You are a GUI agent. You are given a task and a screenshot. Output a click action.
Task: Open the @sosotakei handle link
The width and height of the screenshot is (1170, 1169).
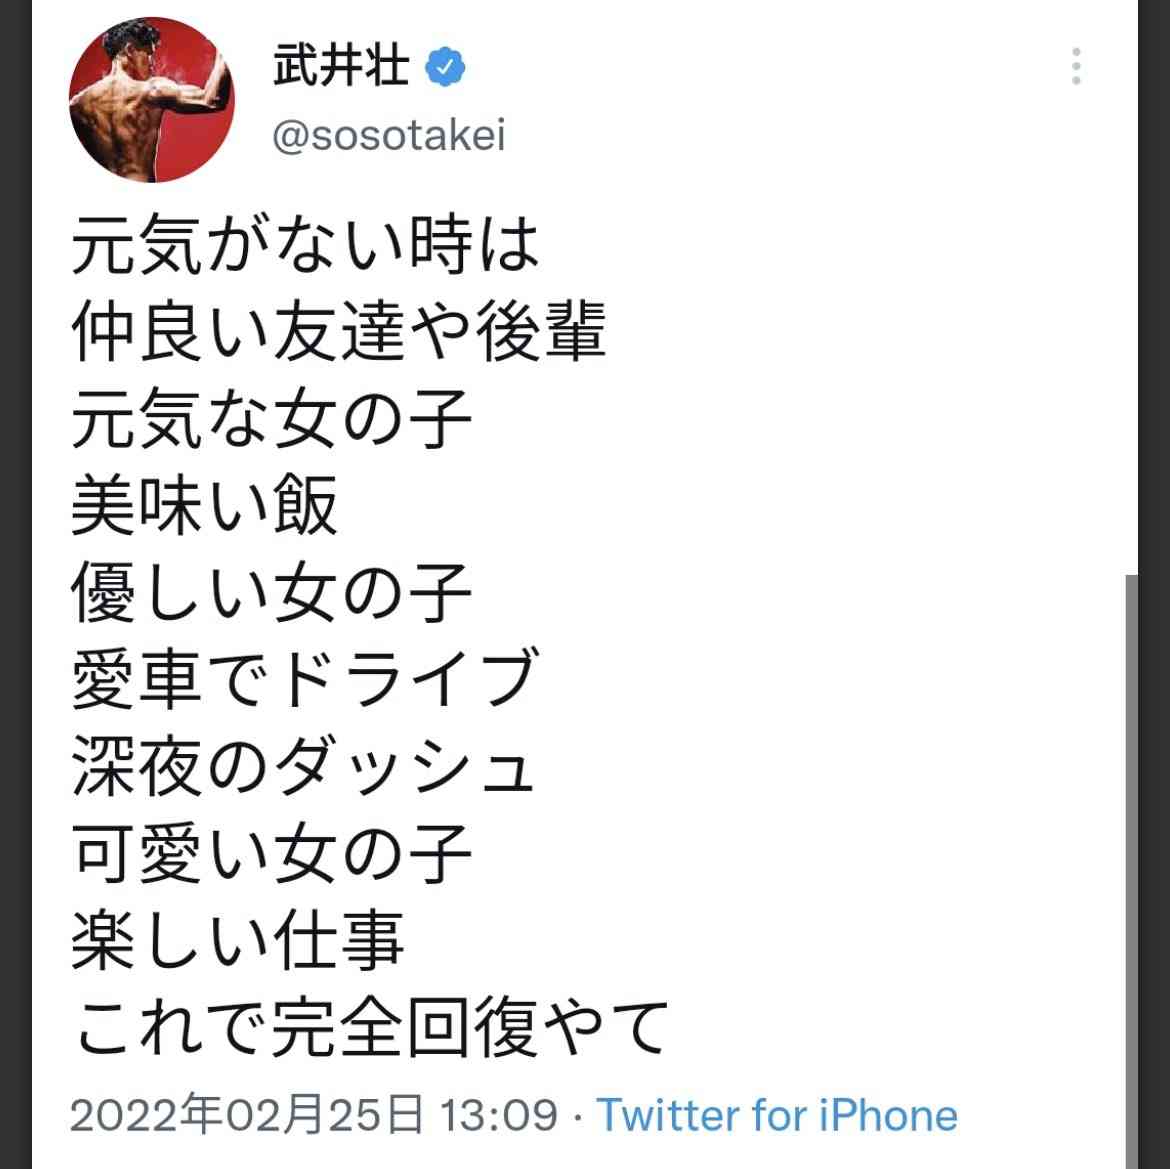click(x=389, y=135)
